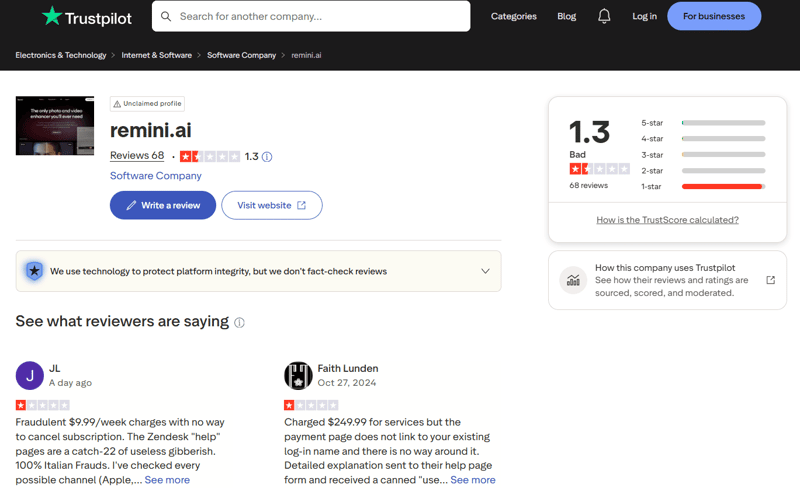Select the pencil icon on Write a review

click(131, 205)
